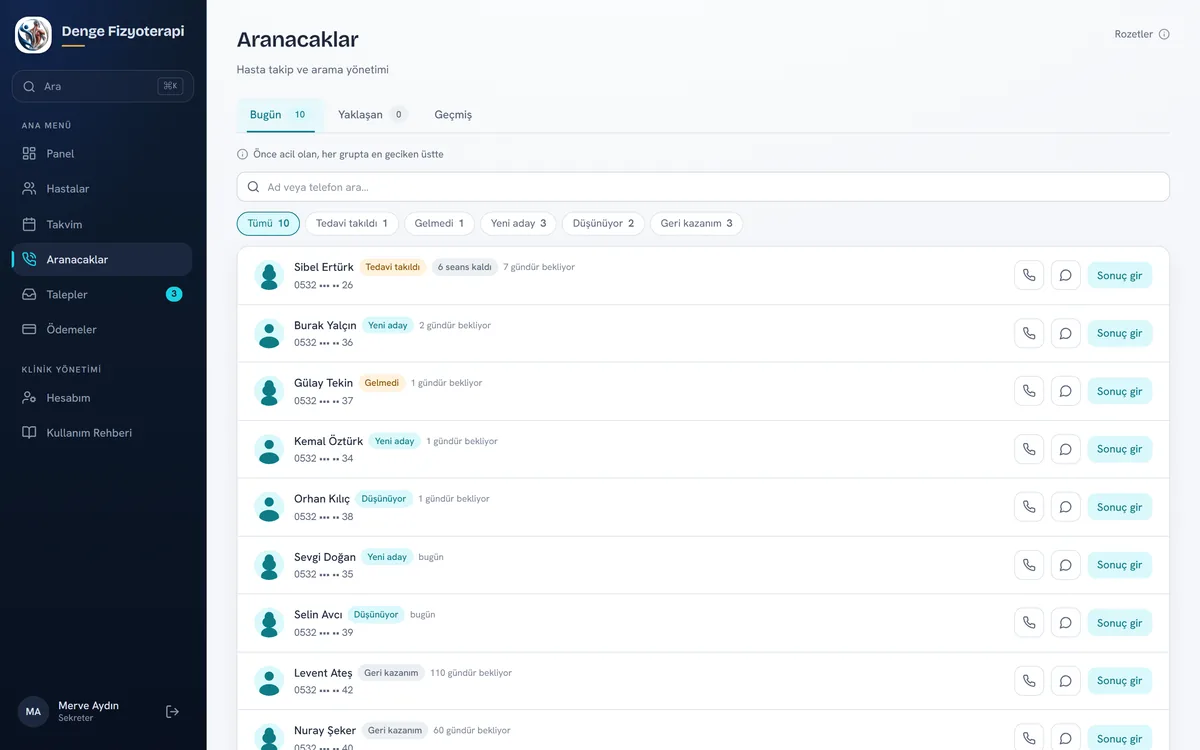Click the message icon for Sevgi Doğan
1200x750 pixels.
(1066, 565)
